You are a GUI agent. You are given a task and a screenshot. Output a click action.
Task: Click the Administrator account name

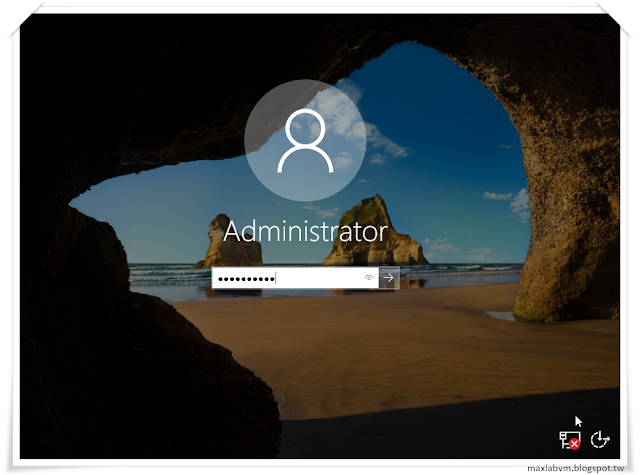pyautogui.click(x=305, y=231)
